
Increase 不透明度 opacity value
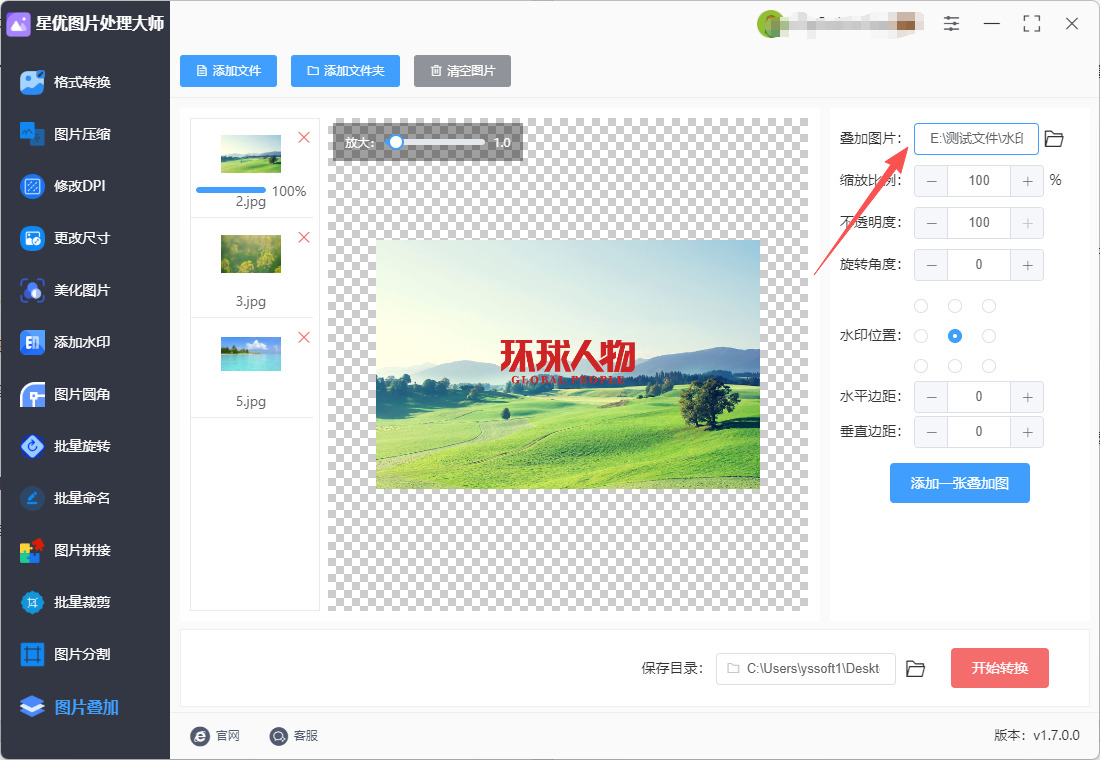click(1027, 223)
